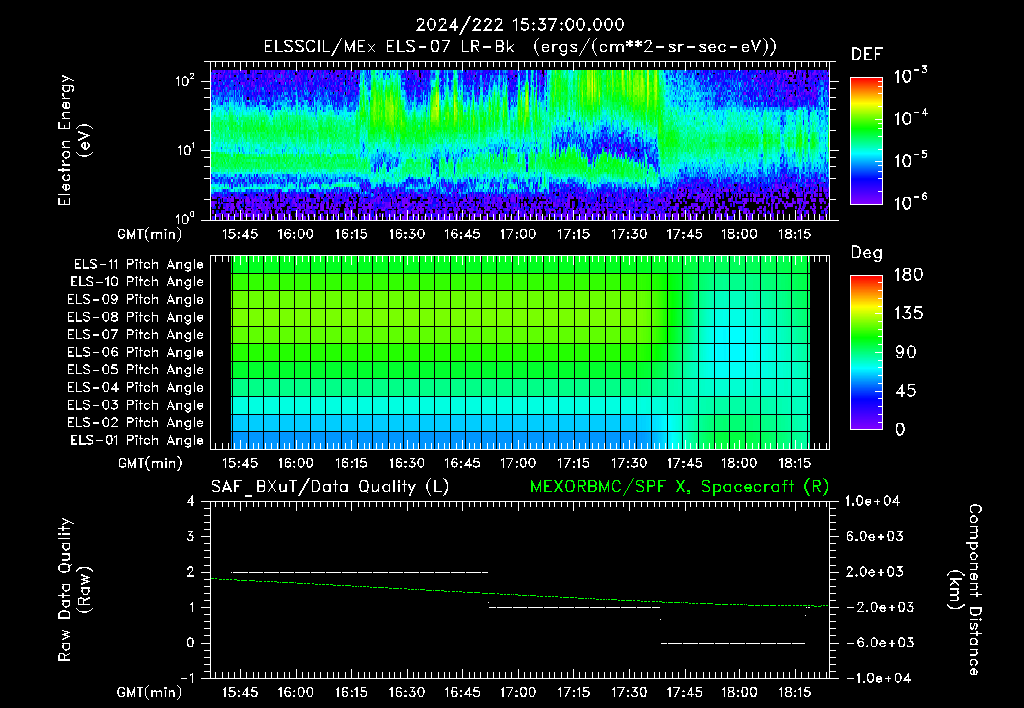The width and height of the screenshot is (1024, 708).
Task: Click data quality line segment at level 2
Action: pos(359,572)
